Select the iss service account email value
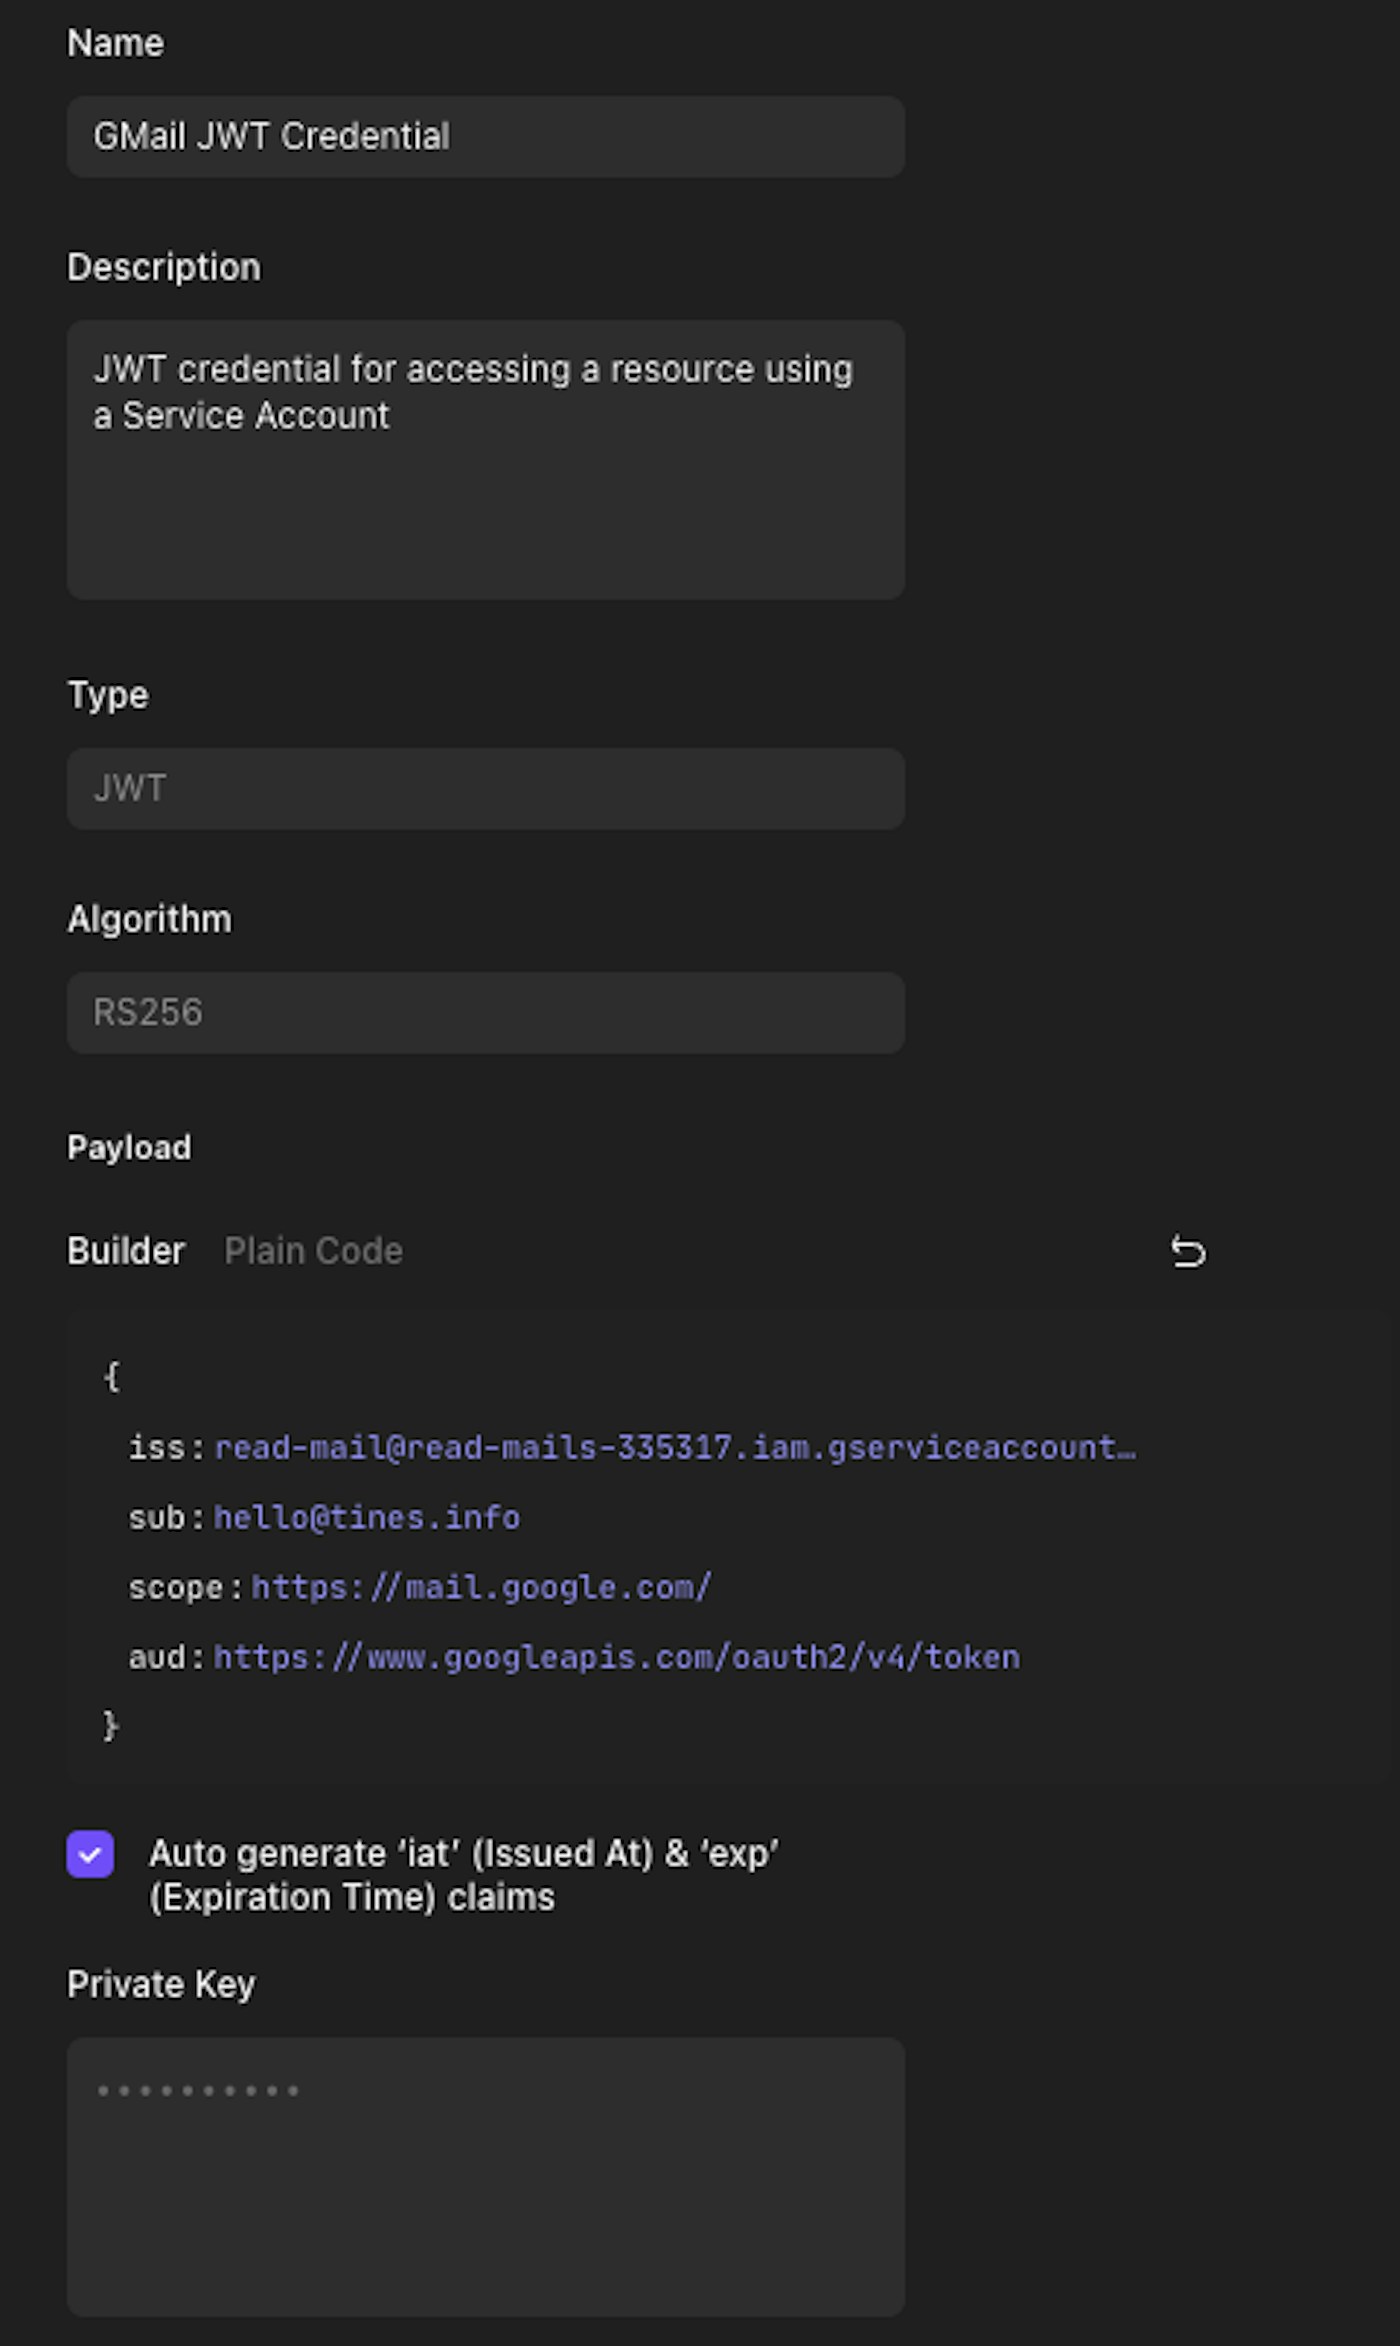Screen dimensions: 1400x2346 click(x=675, y=1448)
